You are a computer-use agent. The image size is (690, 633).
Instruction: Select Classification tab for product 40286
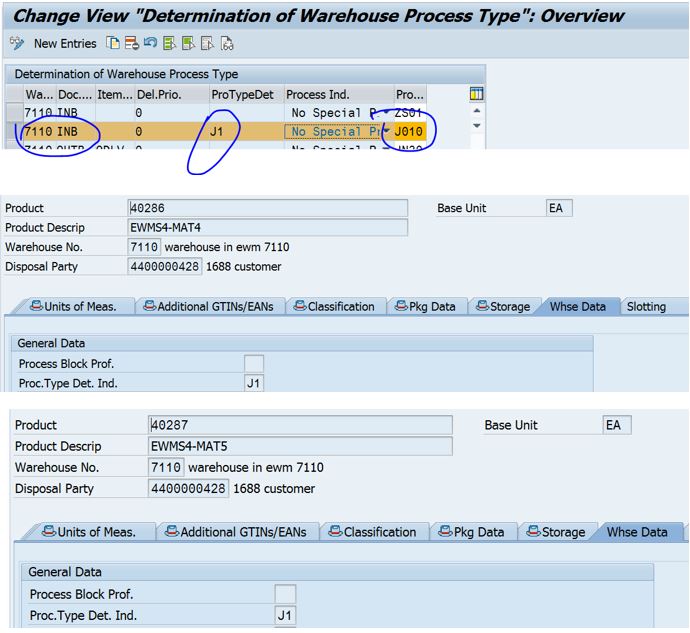coord(333,307)
